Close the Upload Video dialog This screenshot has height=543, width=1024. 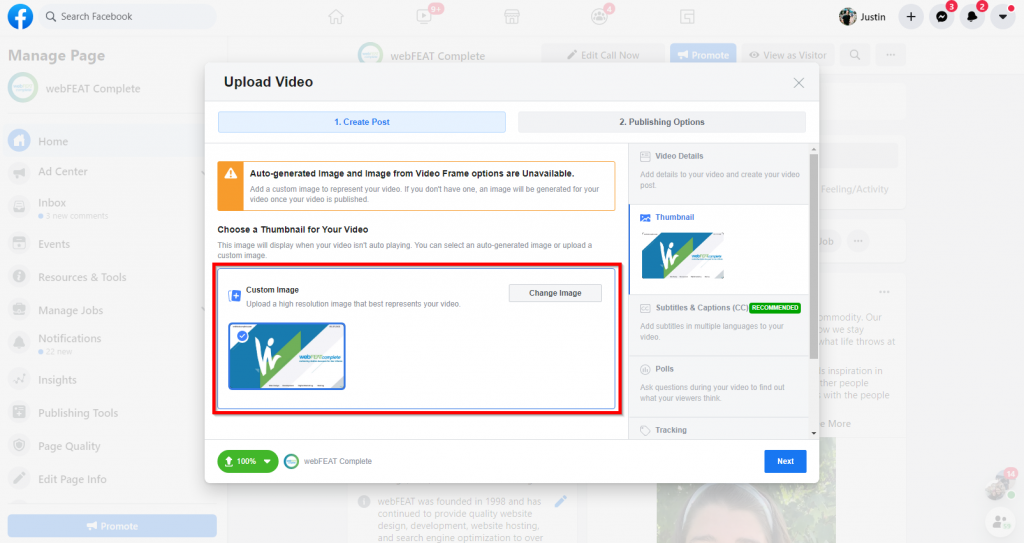pyautogui.click(x=799, y=83)
